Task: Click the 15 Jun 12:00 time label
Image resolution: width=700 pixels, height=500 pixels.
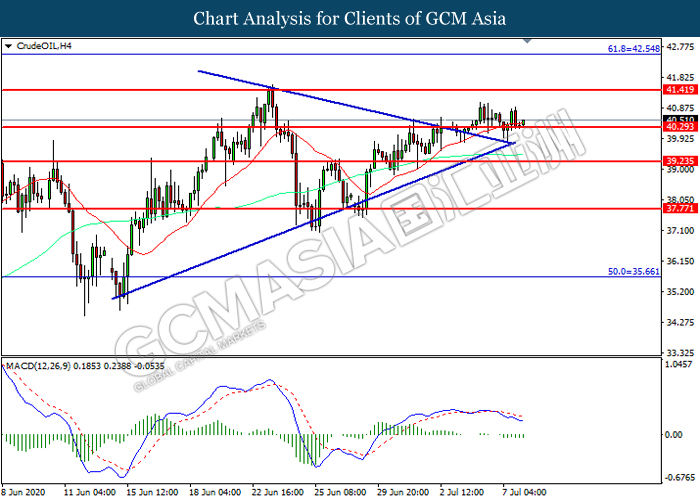Action: pyautogui.click(x=152, y=492)
